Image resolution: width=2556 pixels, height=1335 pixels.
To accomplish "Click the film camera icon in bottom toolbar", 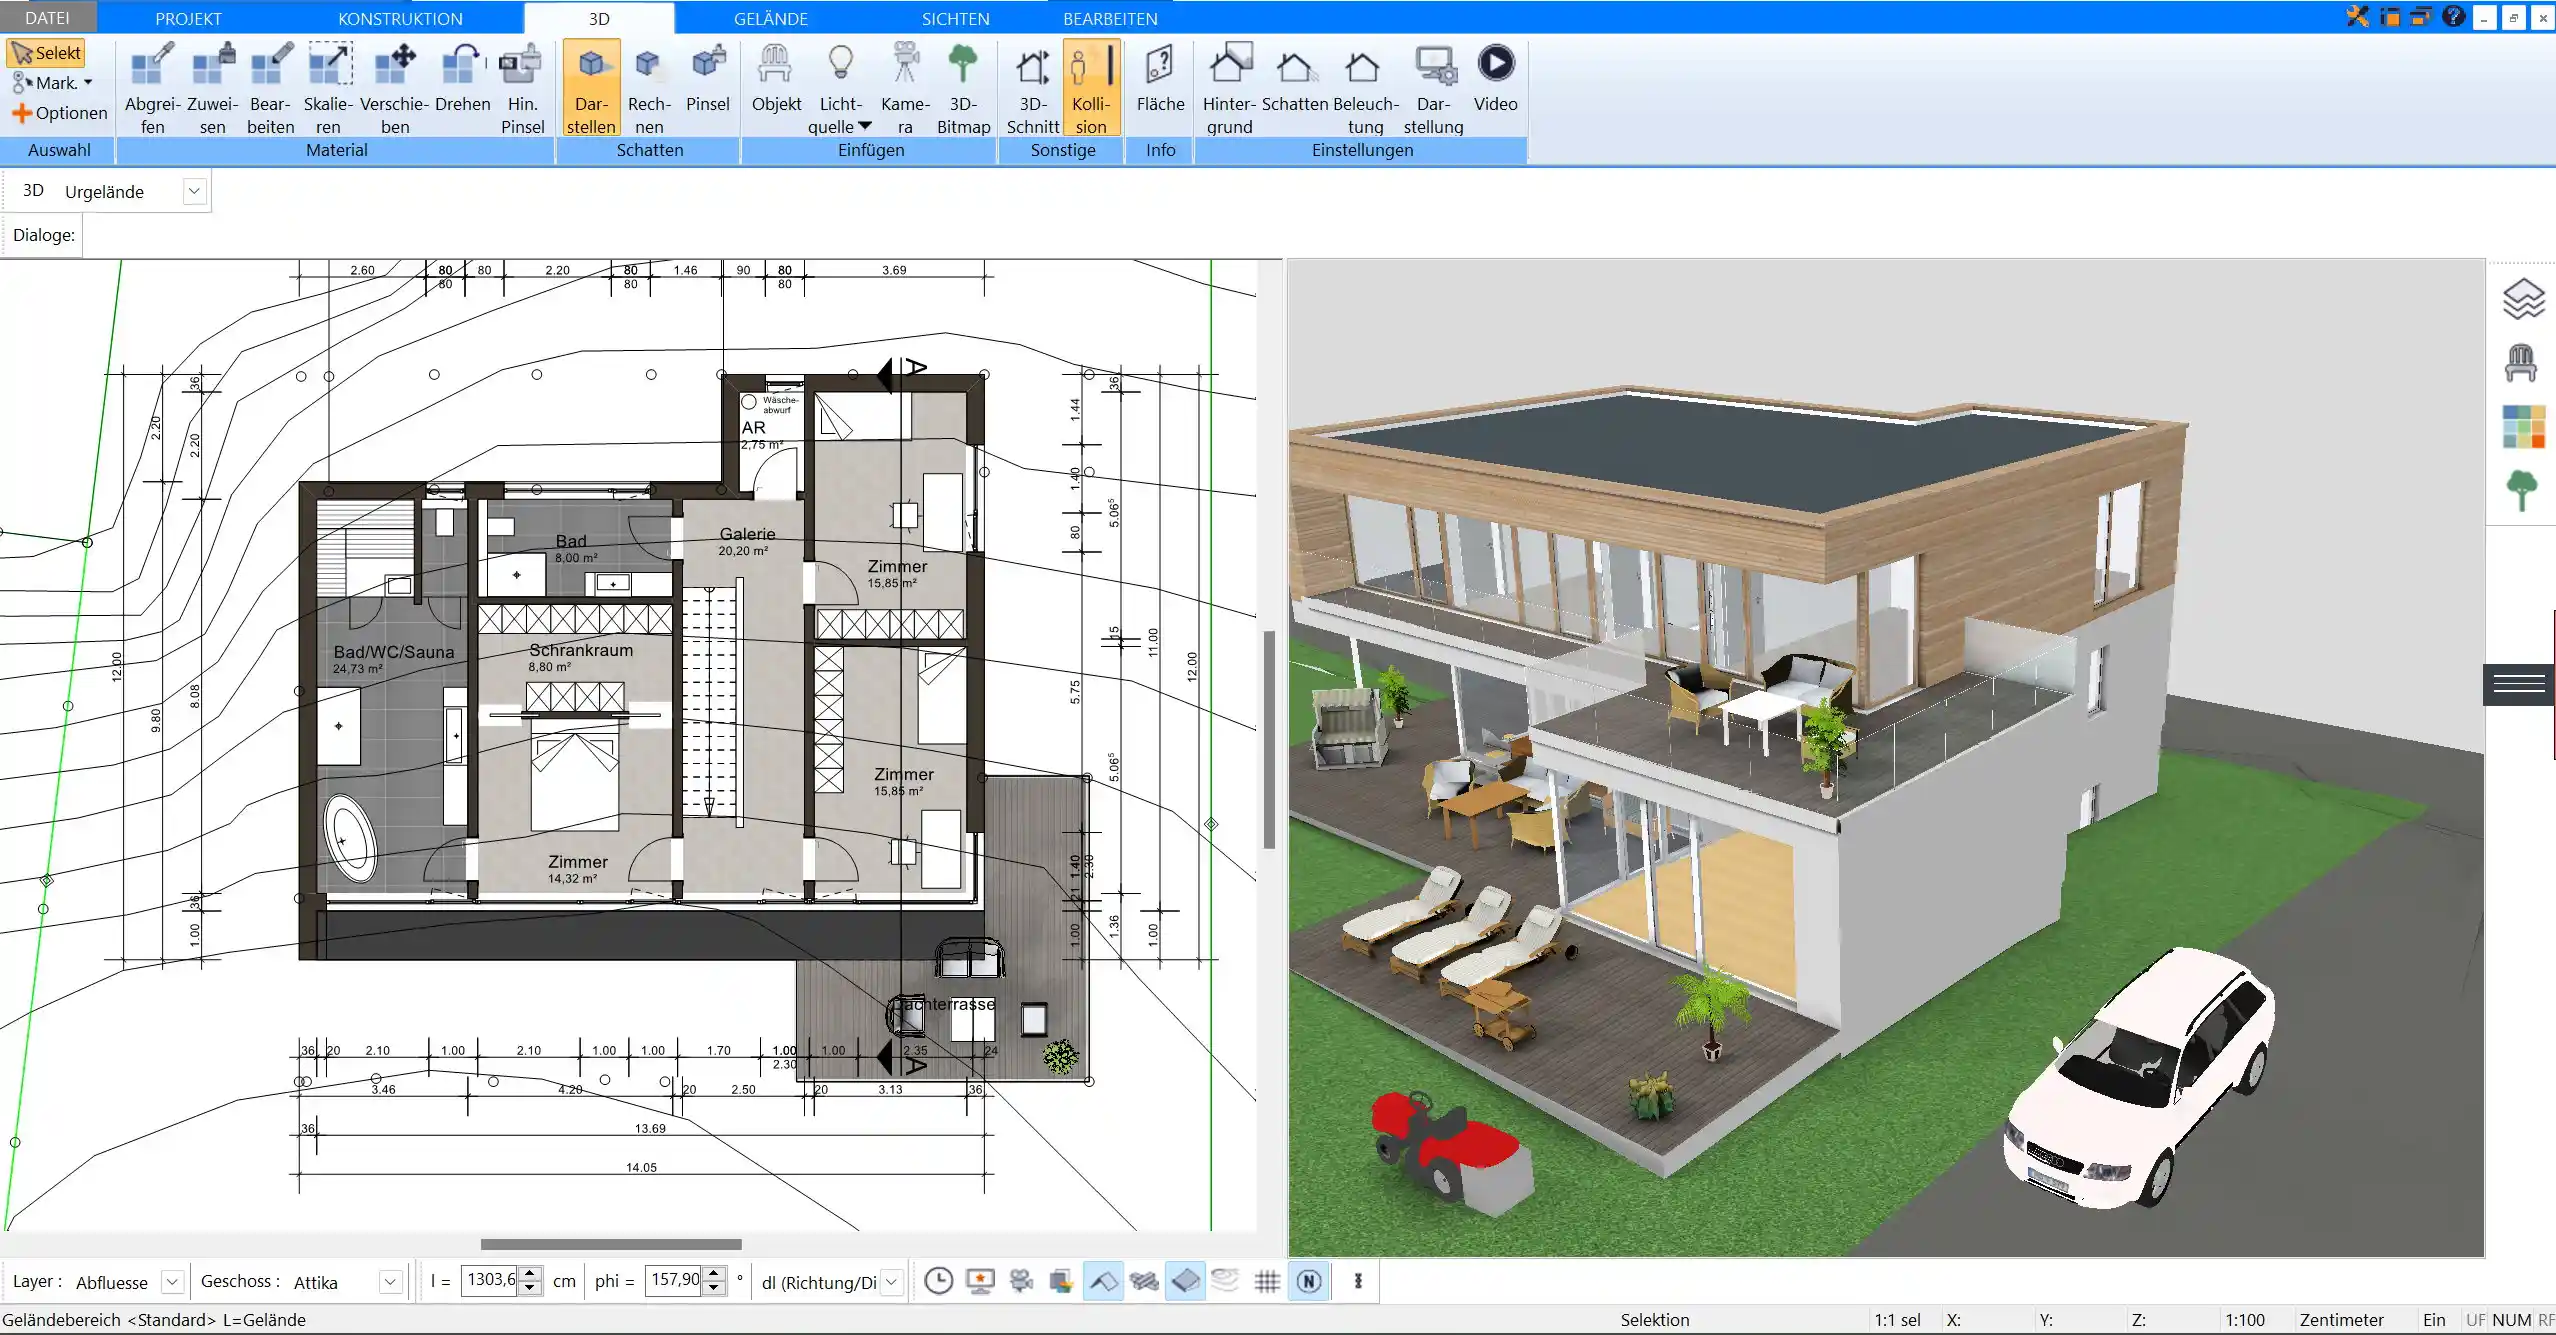I will [1021, 1281].
